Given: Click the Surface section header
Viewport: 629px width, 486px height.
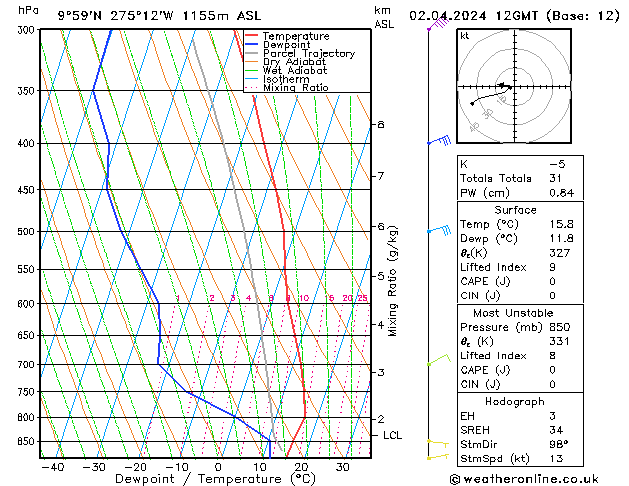Looking at the screenshot, I should [x=515, y=210].
